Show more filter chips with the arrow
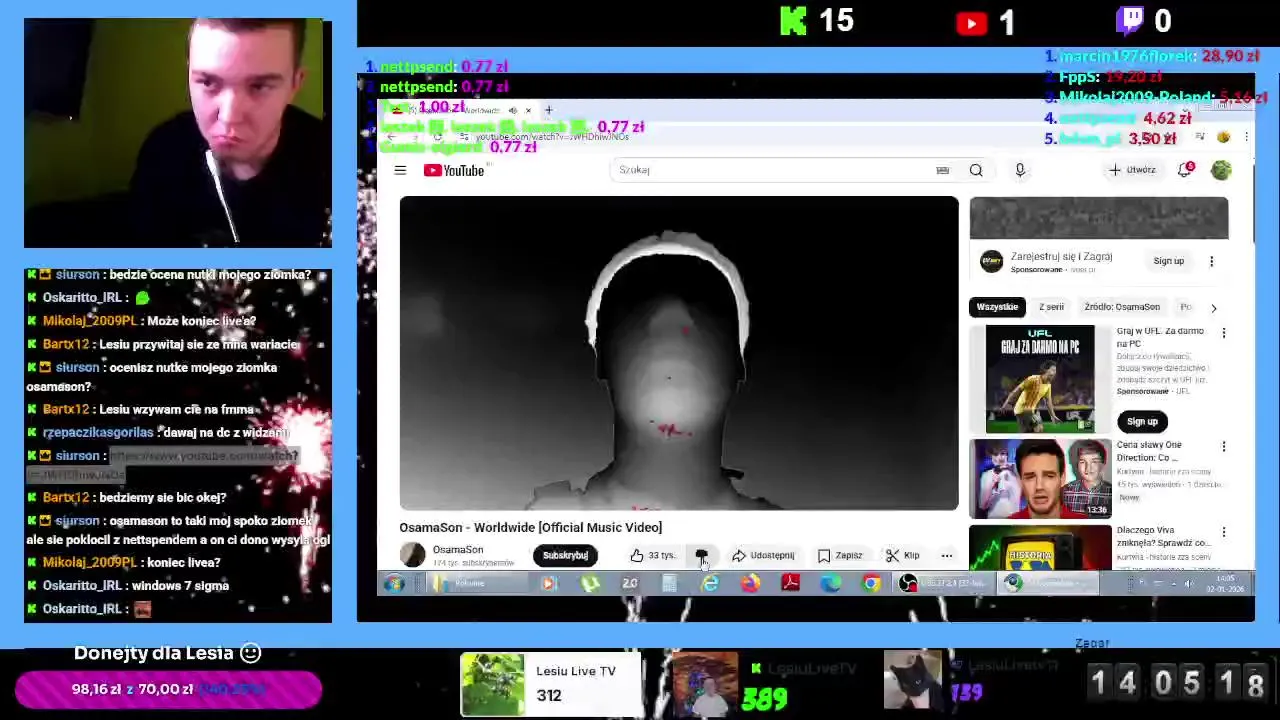Screen dimensions: 1280x720 point(1214,308)
